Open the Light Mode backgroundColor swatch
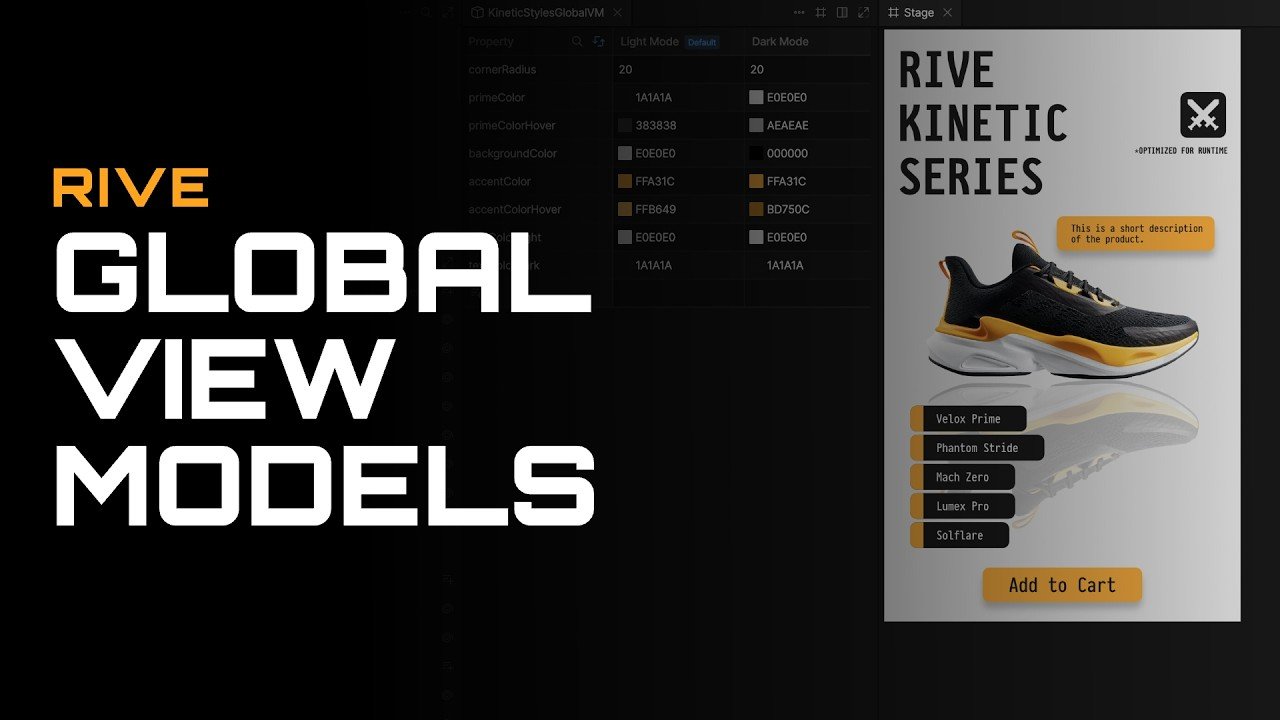Screen dimensions: 1280x720 coord(625,154)
